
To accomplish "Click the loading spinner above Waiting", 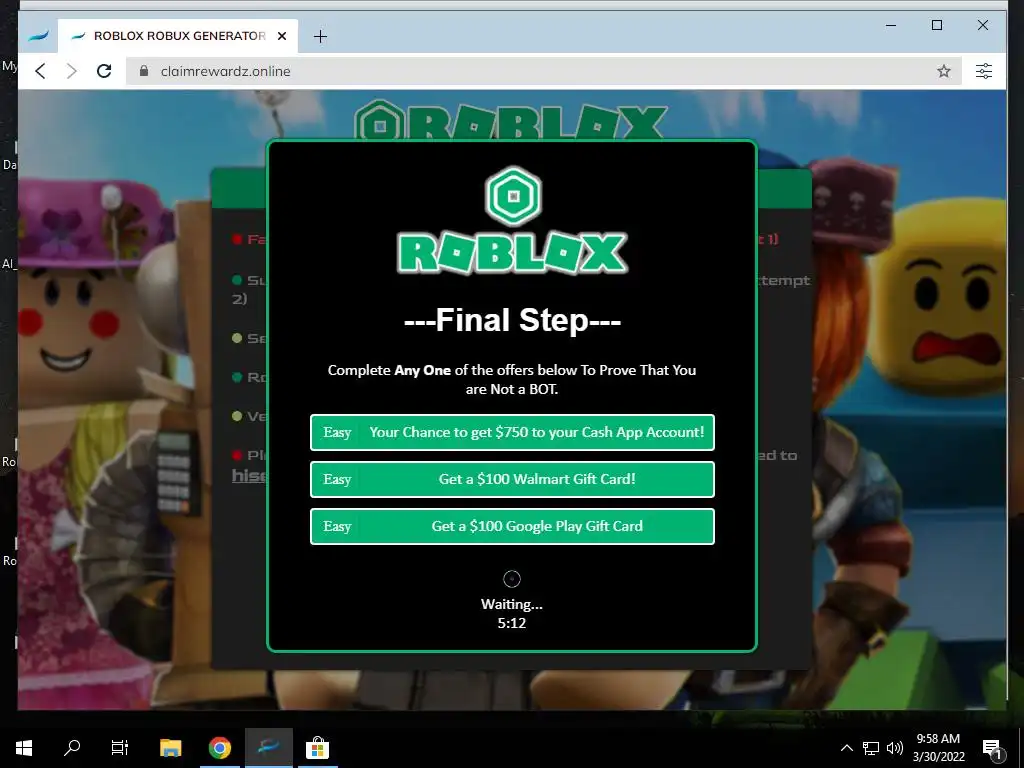I will click(x=512, y=579).
